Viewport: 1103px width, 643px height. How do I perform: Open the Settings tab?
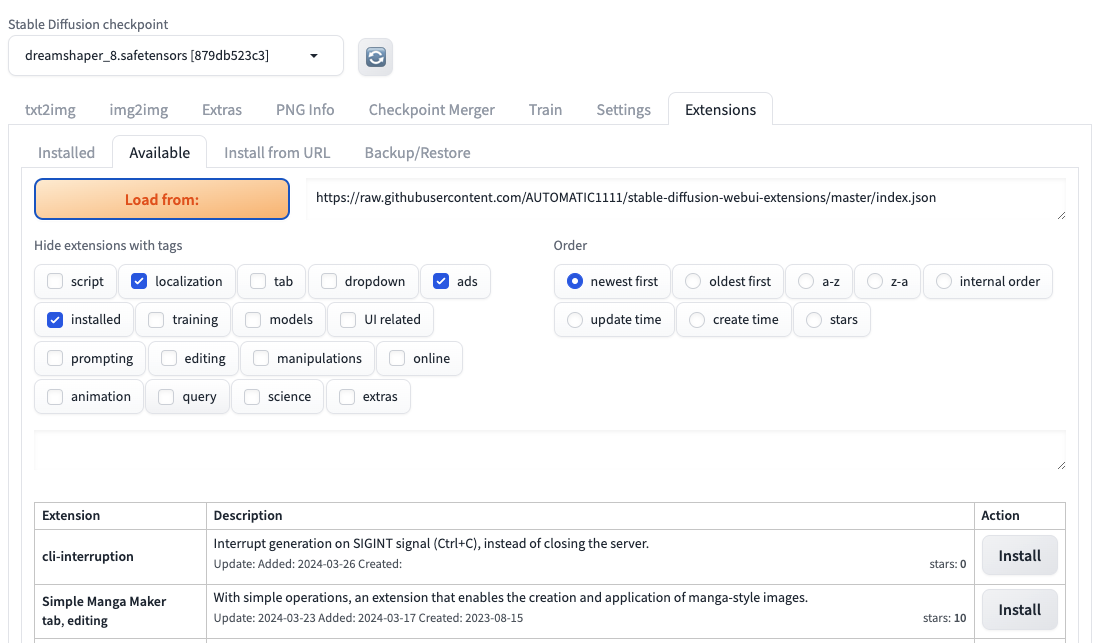point(623,110)
